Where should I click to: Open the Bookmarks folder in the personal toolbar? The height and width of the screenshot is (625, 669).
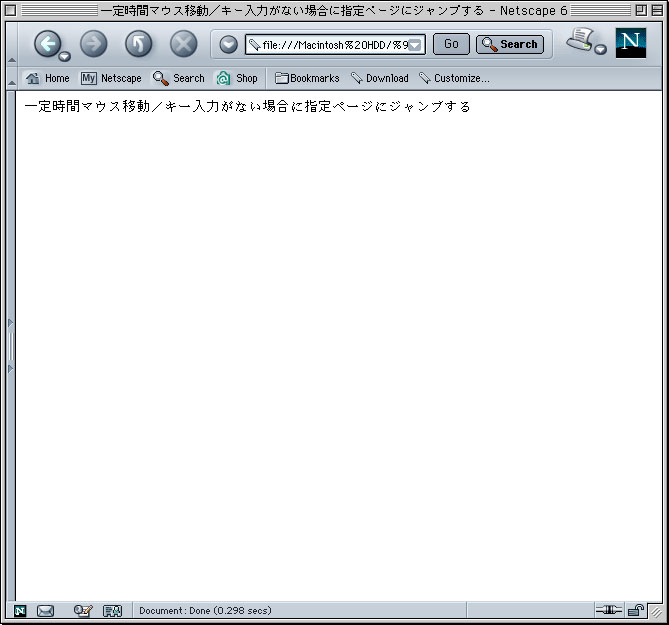click(307, 78)
